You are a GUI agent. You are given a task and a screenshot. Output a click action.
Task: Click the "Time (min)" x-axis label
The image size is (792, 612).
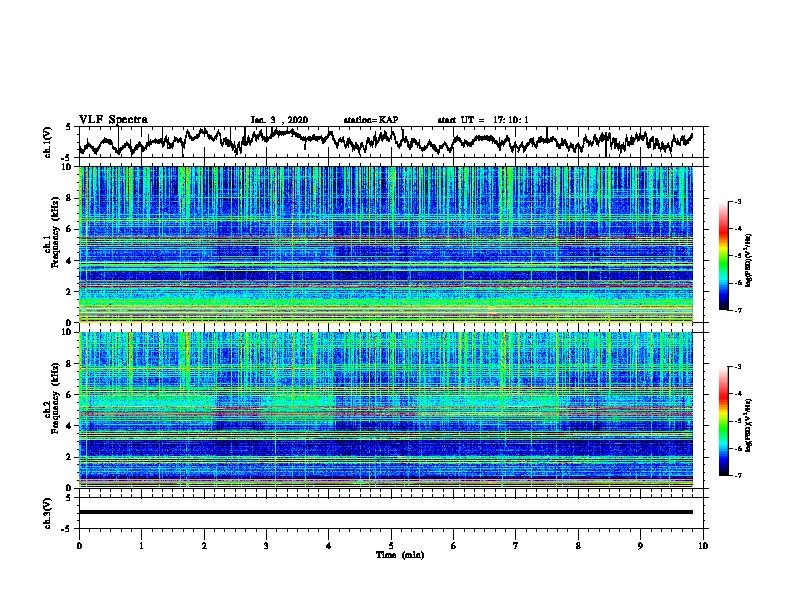(x=400, y=555)
